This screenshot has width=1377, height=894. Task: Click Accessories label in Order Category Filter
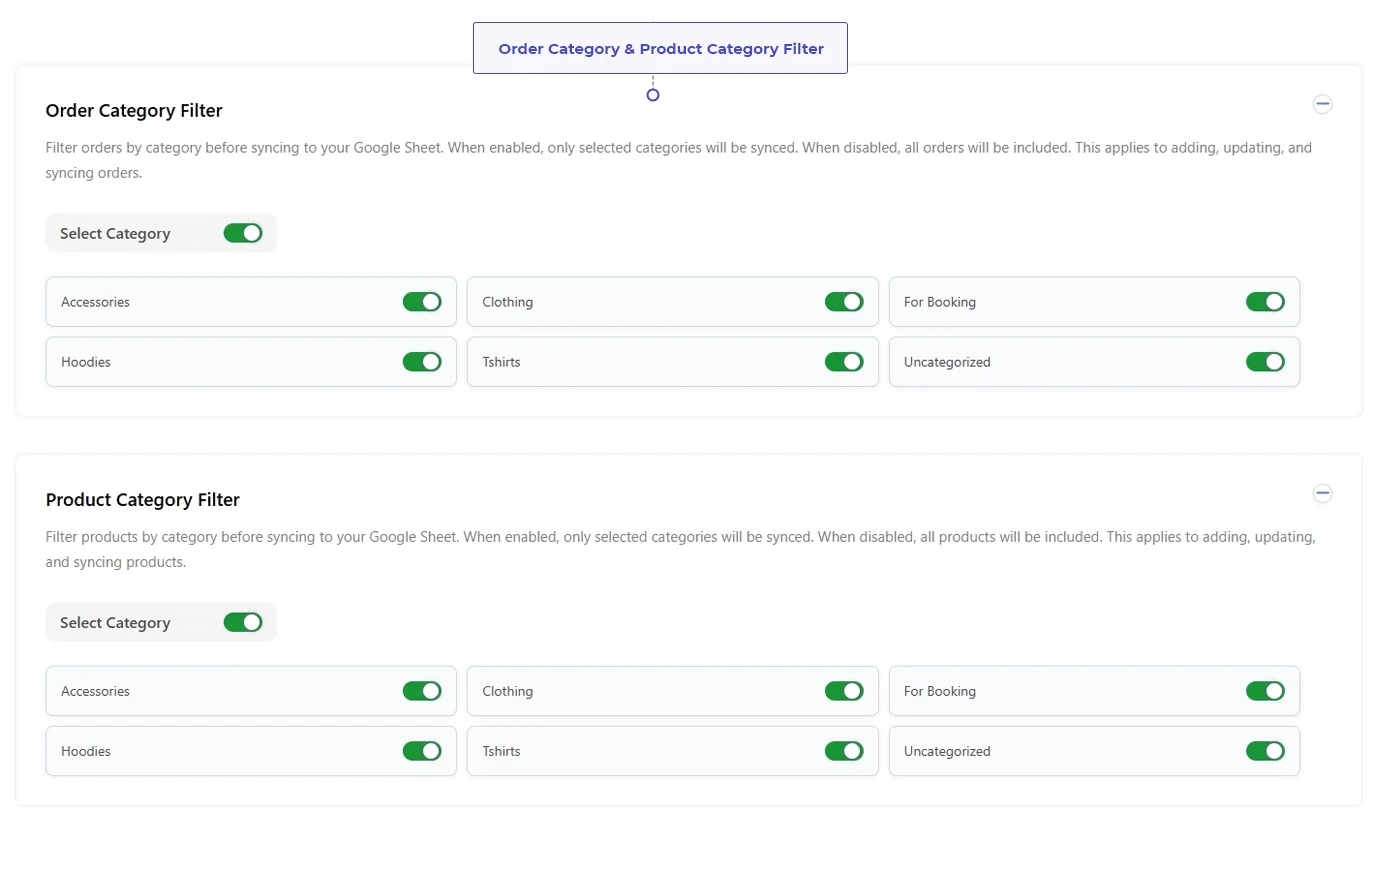click(95, 302)
